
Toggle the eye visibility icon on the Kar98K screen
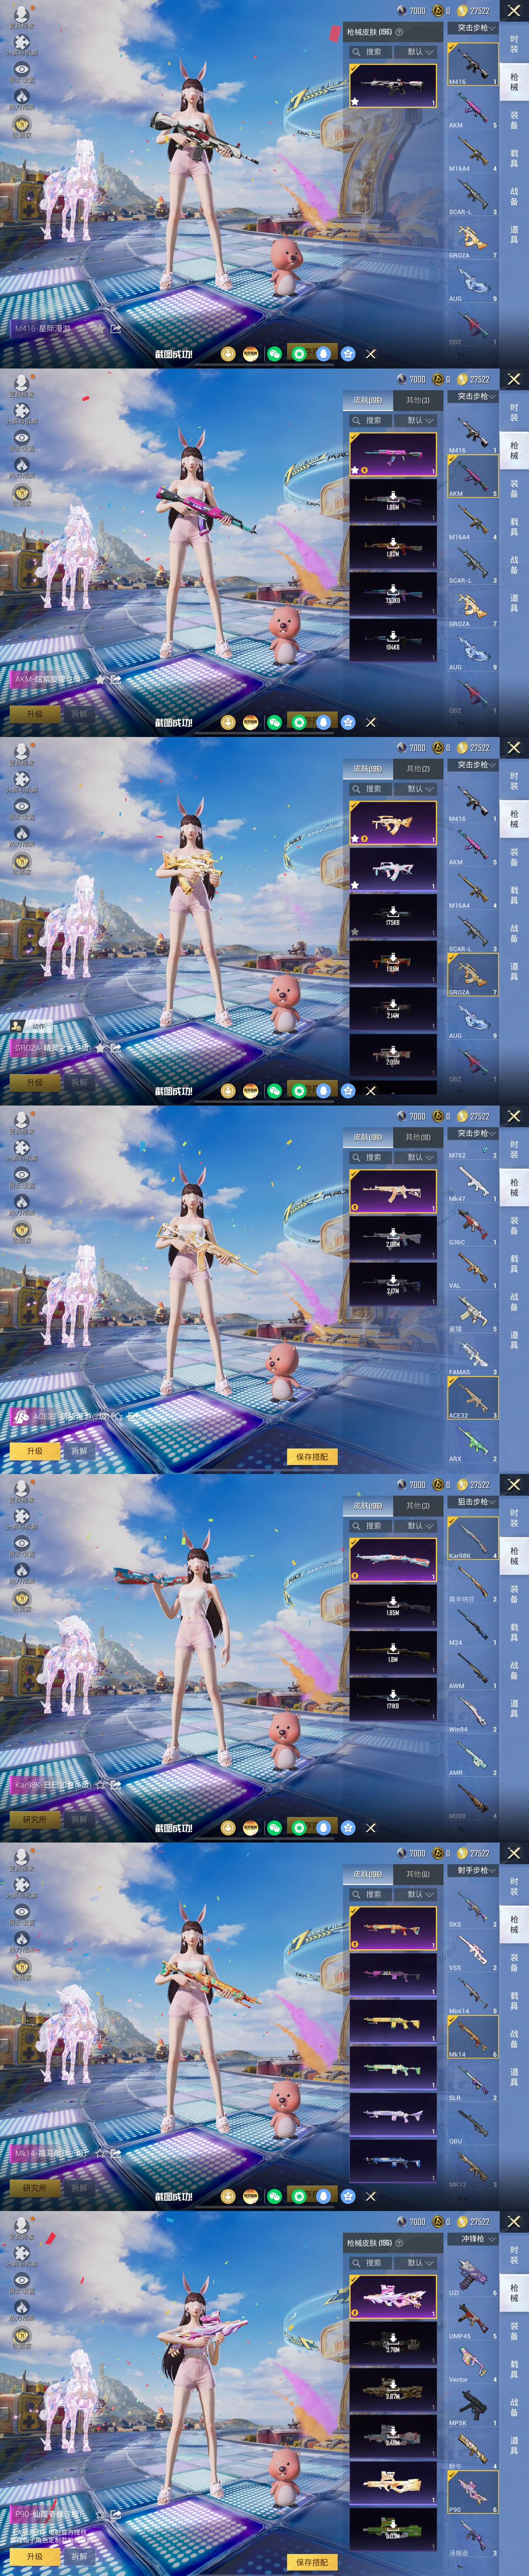click(21, 1542)
